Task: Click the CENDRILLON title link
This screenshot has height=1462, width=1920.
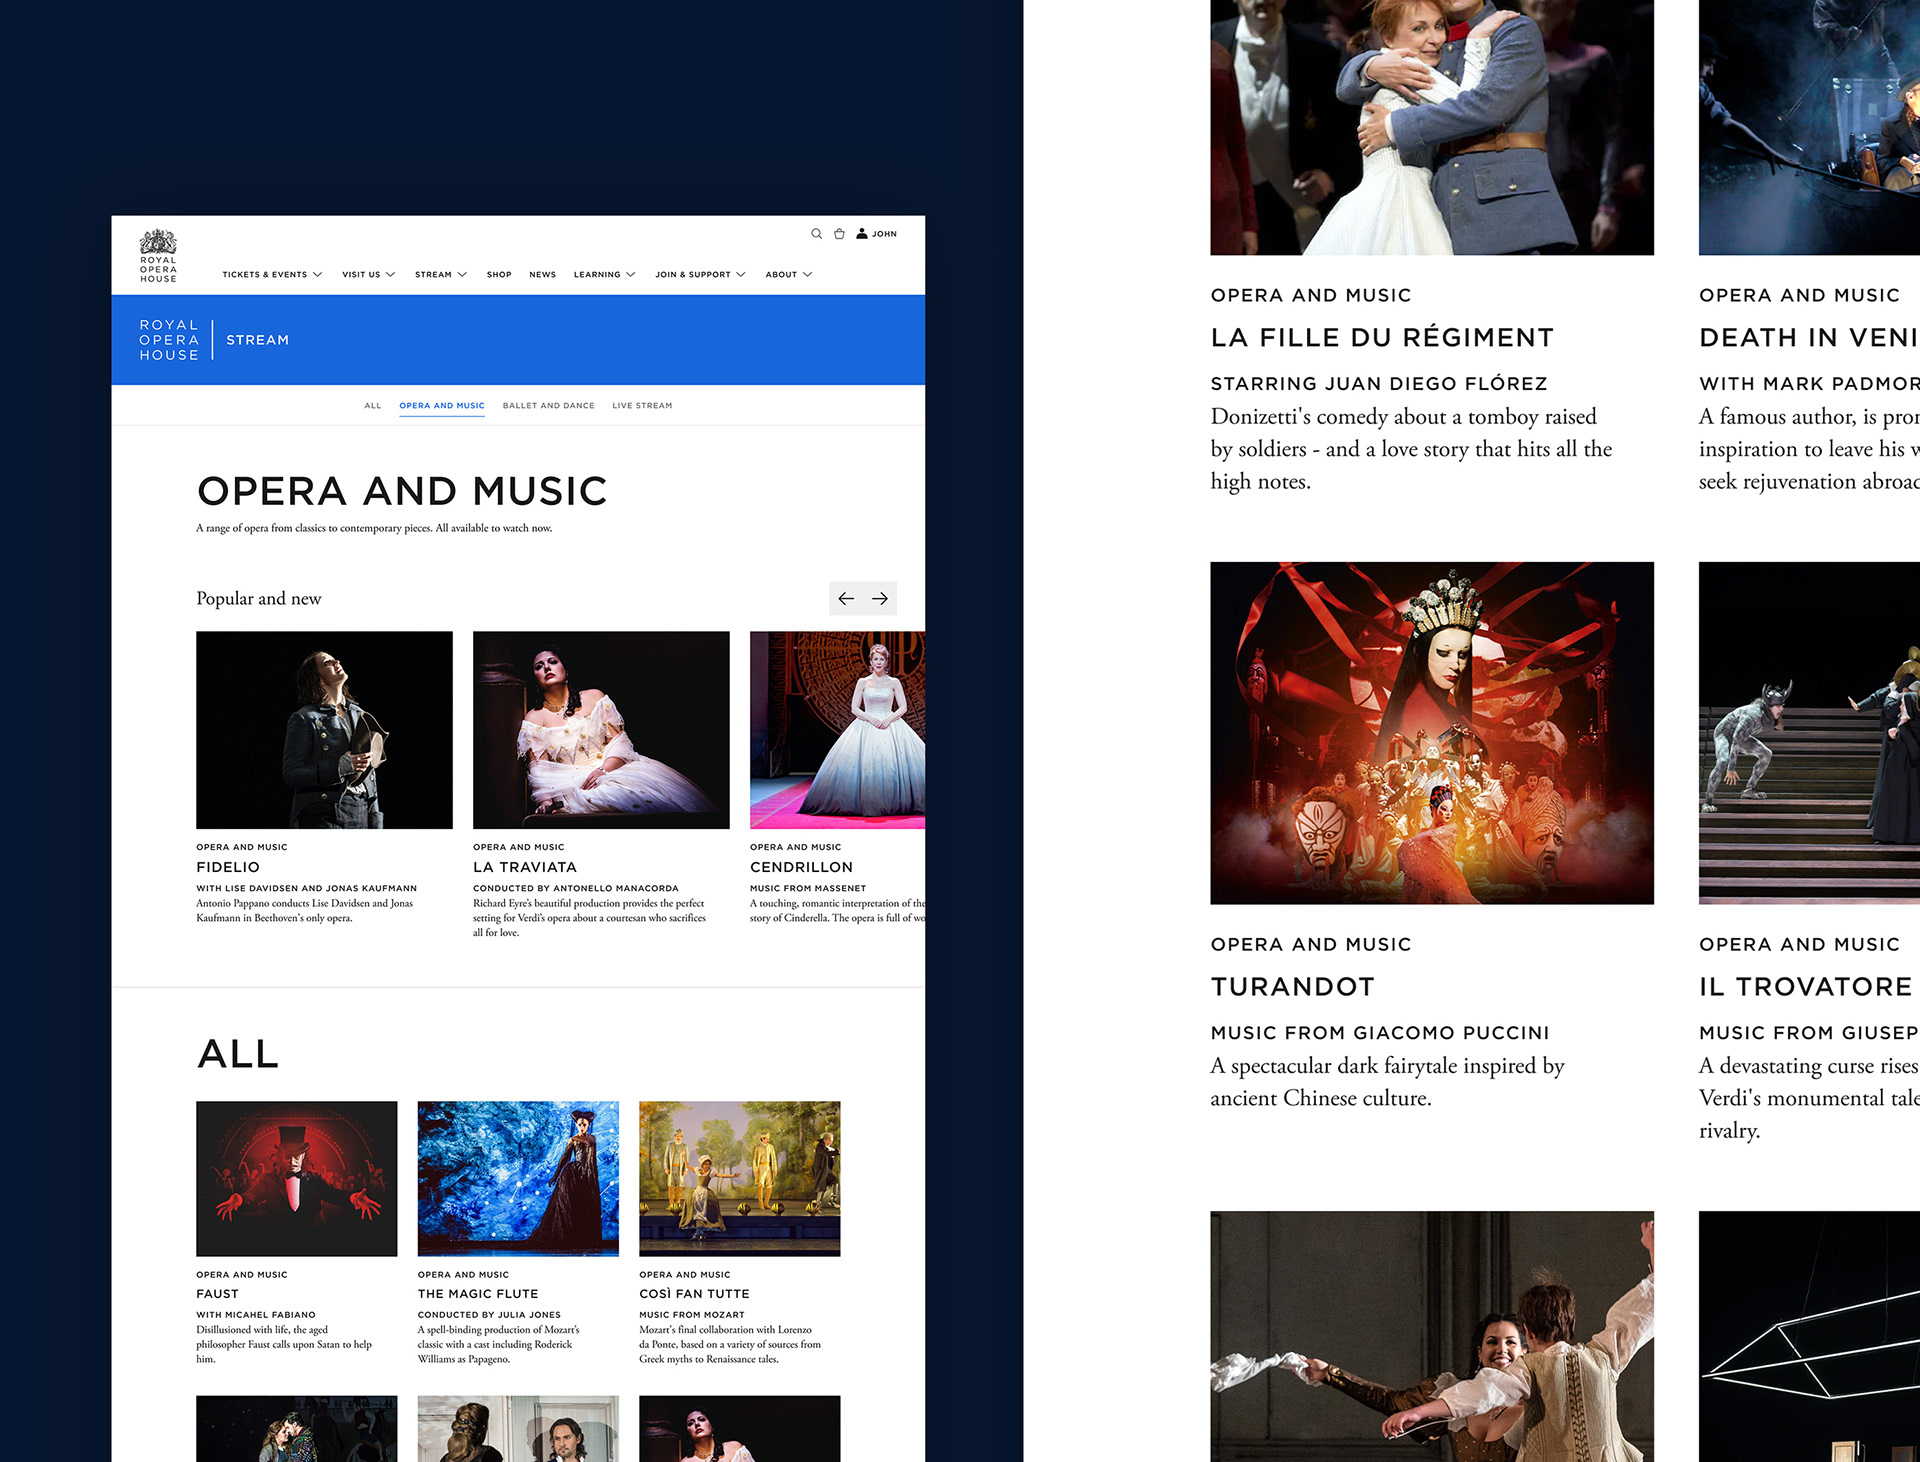Action: (x=801, y=867)
